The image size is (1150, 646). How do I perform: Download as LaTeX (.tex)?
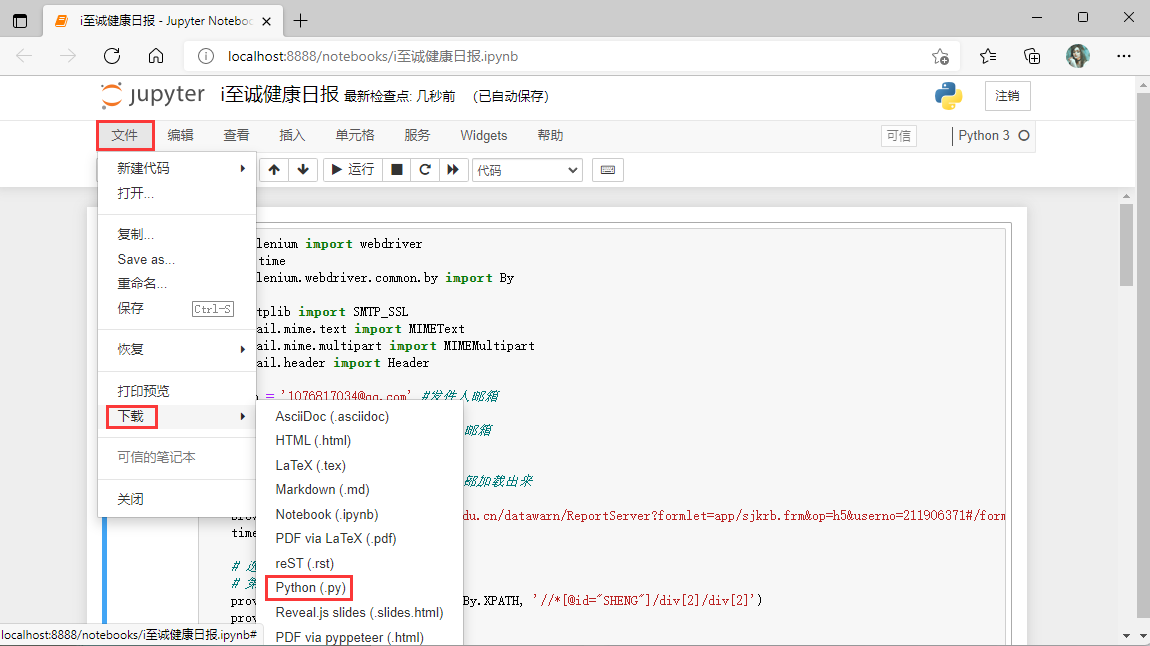click(x=360, y=466)
